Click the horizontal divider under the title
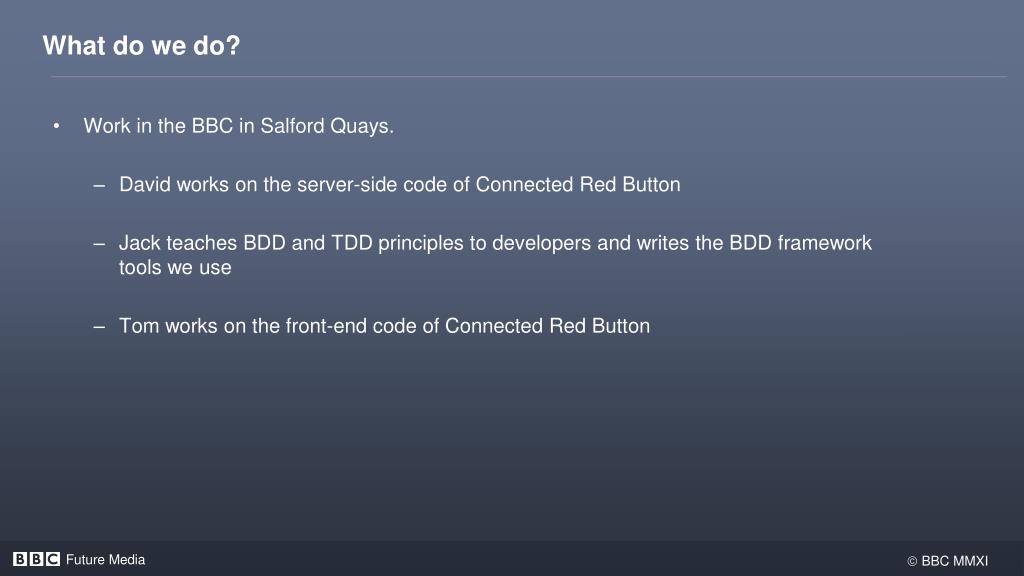 pyautogui.click(x=528, y=77)
